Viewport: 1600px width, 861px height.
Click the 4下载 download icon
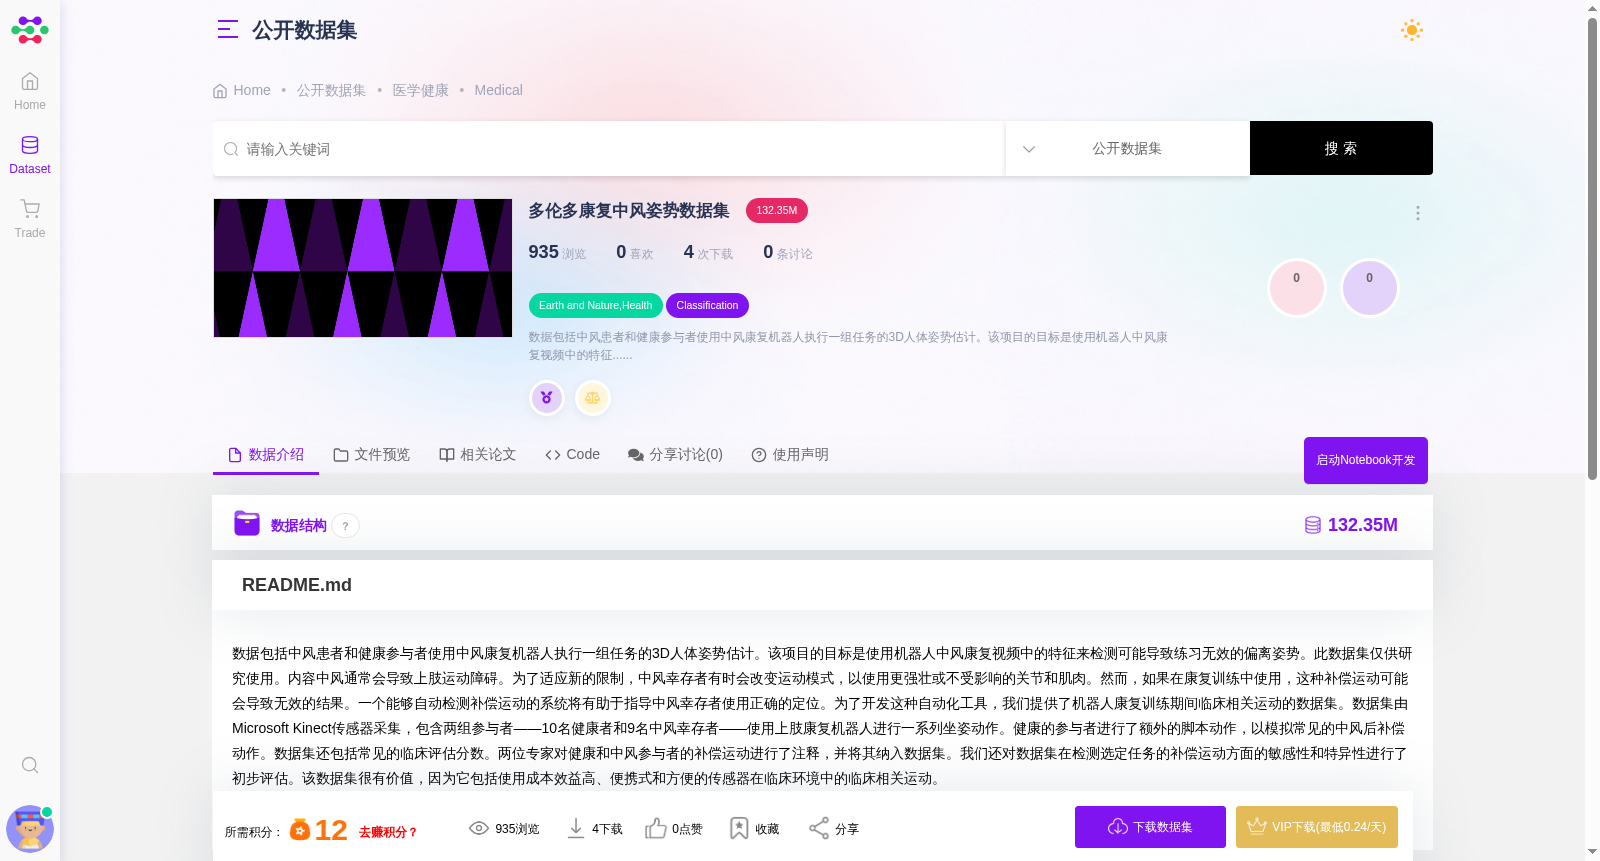[576, 828]
